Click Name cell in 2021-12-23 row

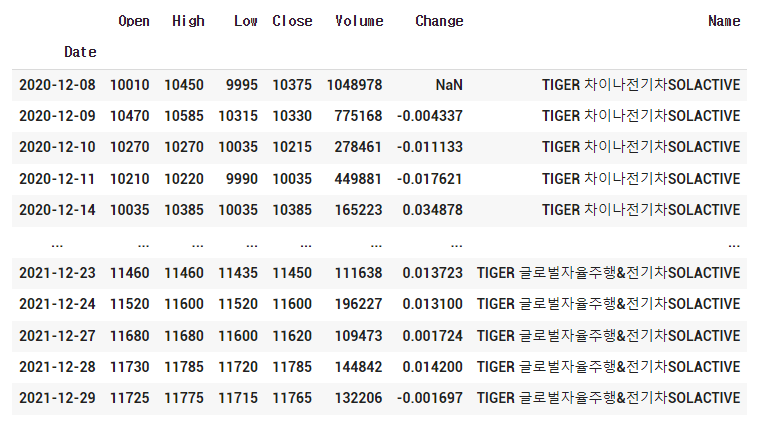(608, 273)
